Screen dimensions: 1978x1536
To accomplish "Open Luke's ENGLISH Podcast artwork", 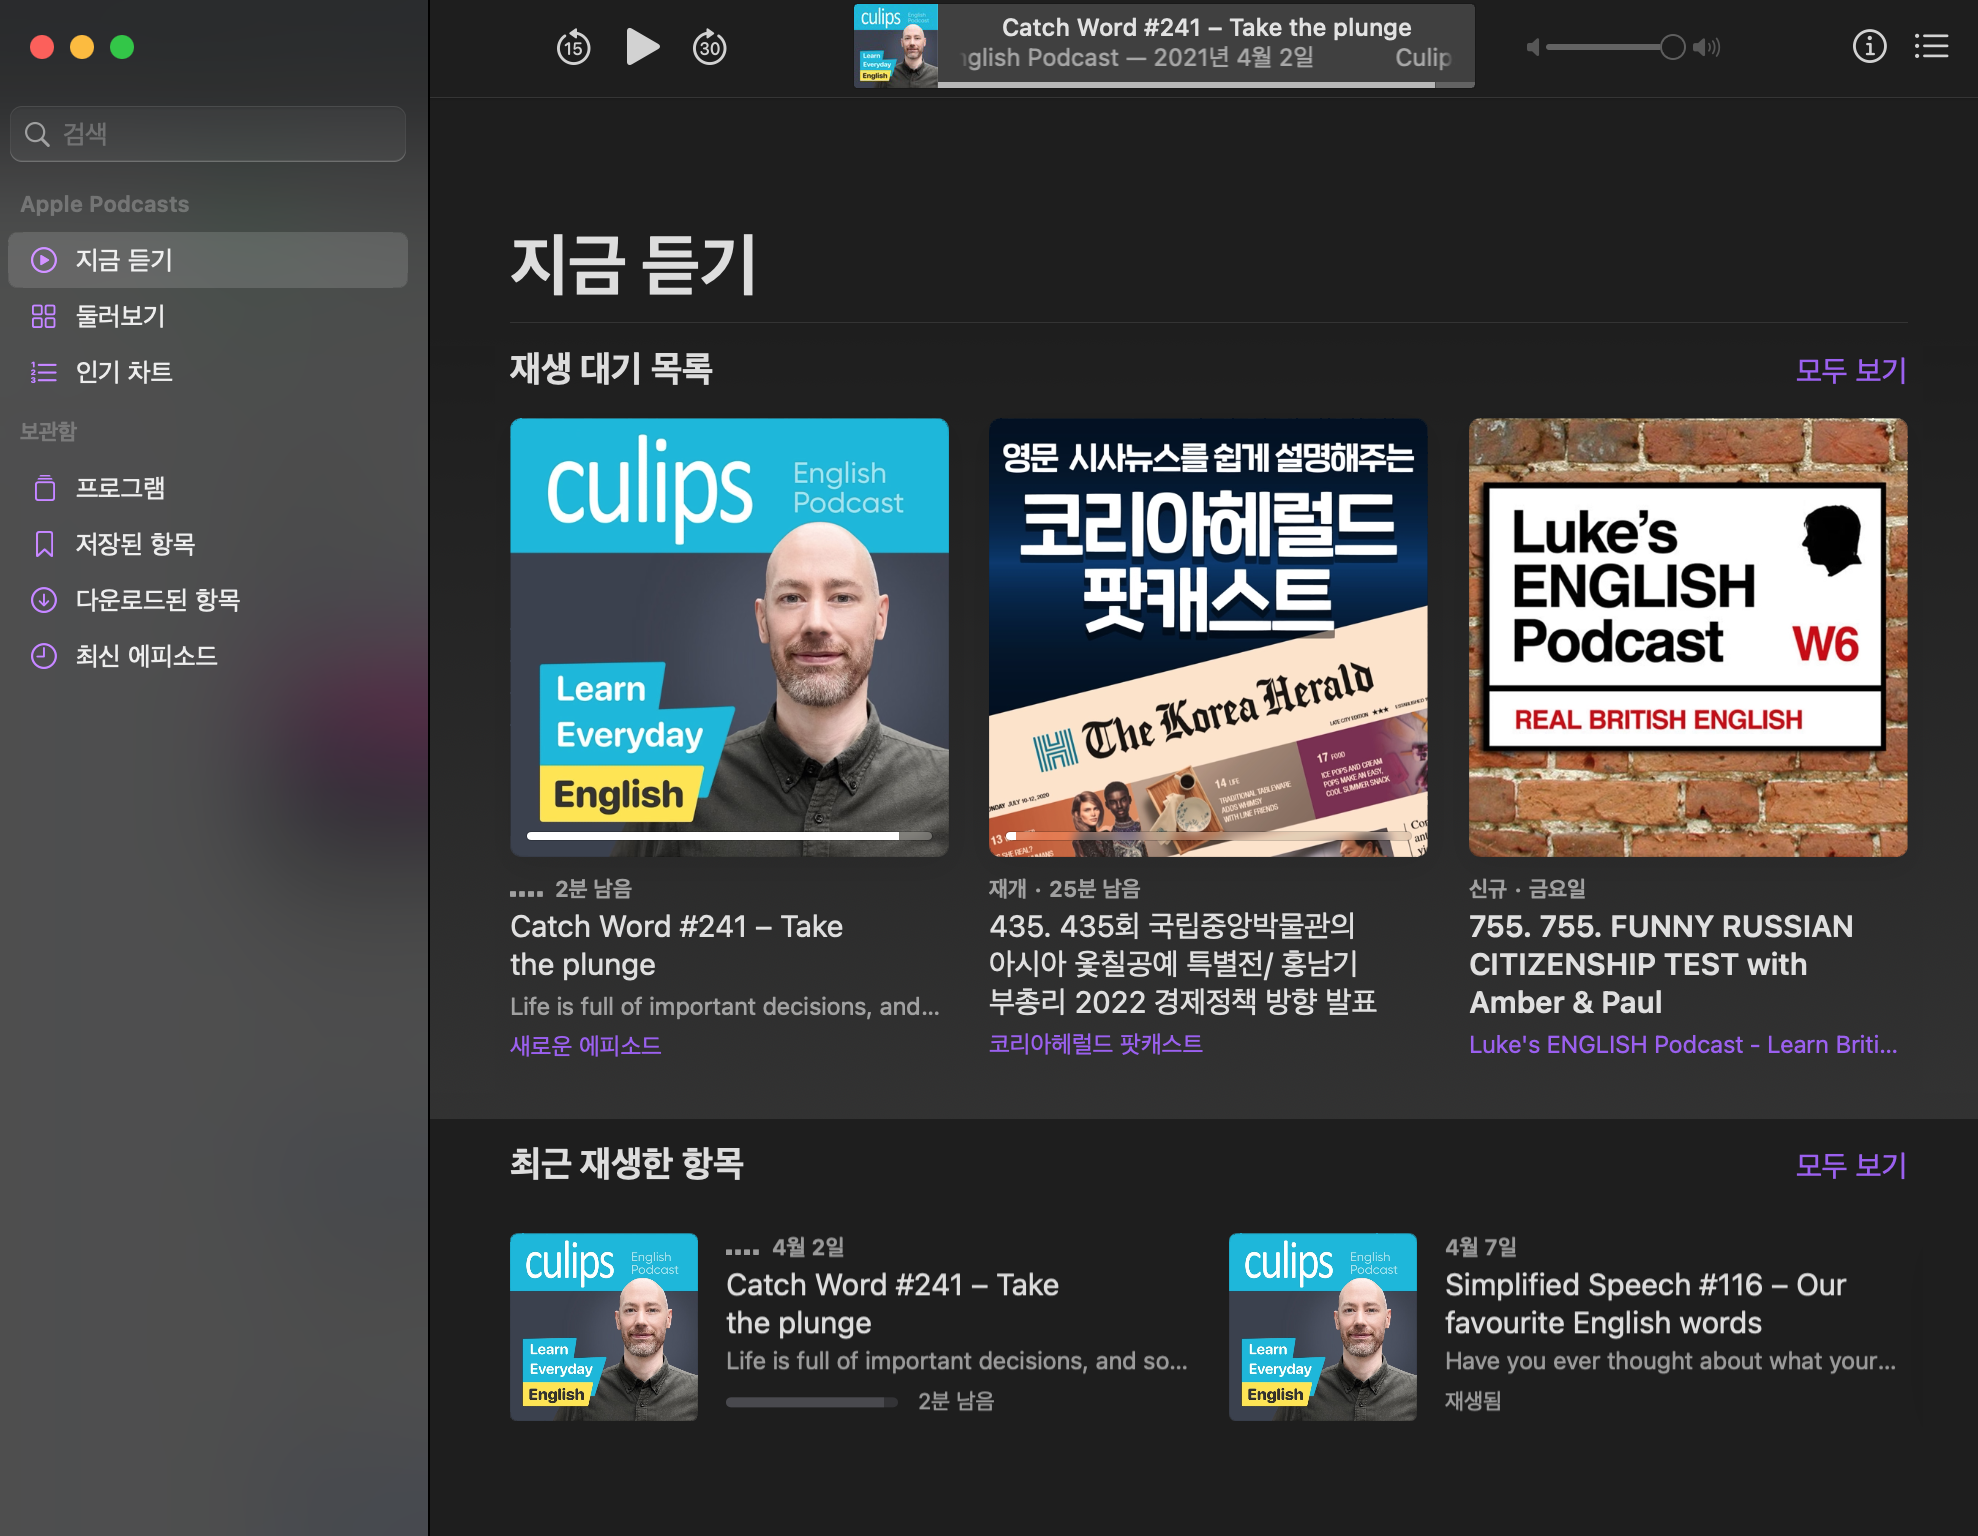I will (1687, 637).
